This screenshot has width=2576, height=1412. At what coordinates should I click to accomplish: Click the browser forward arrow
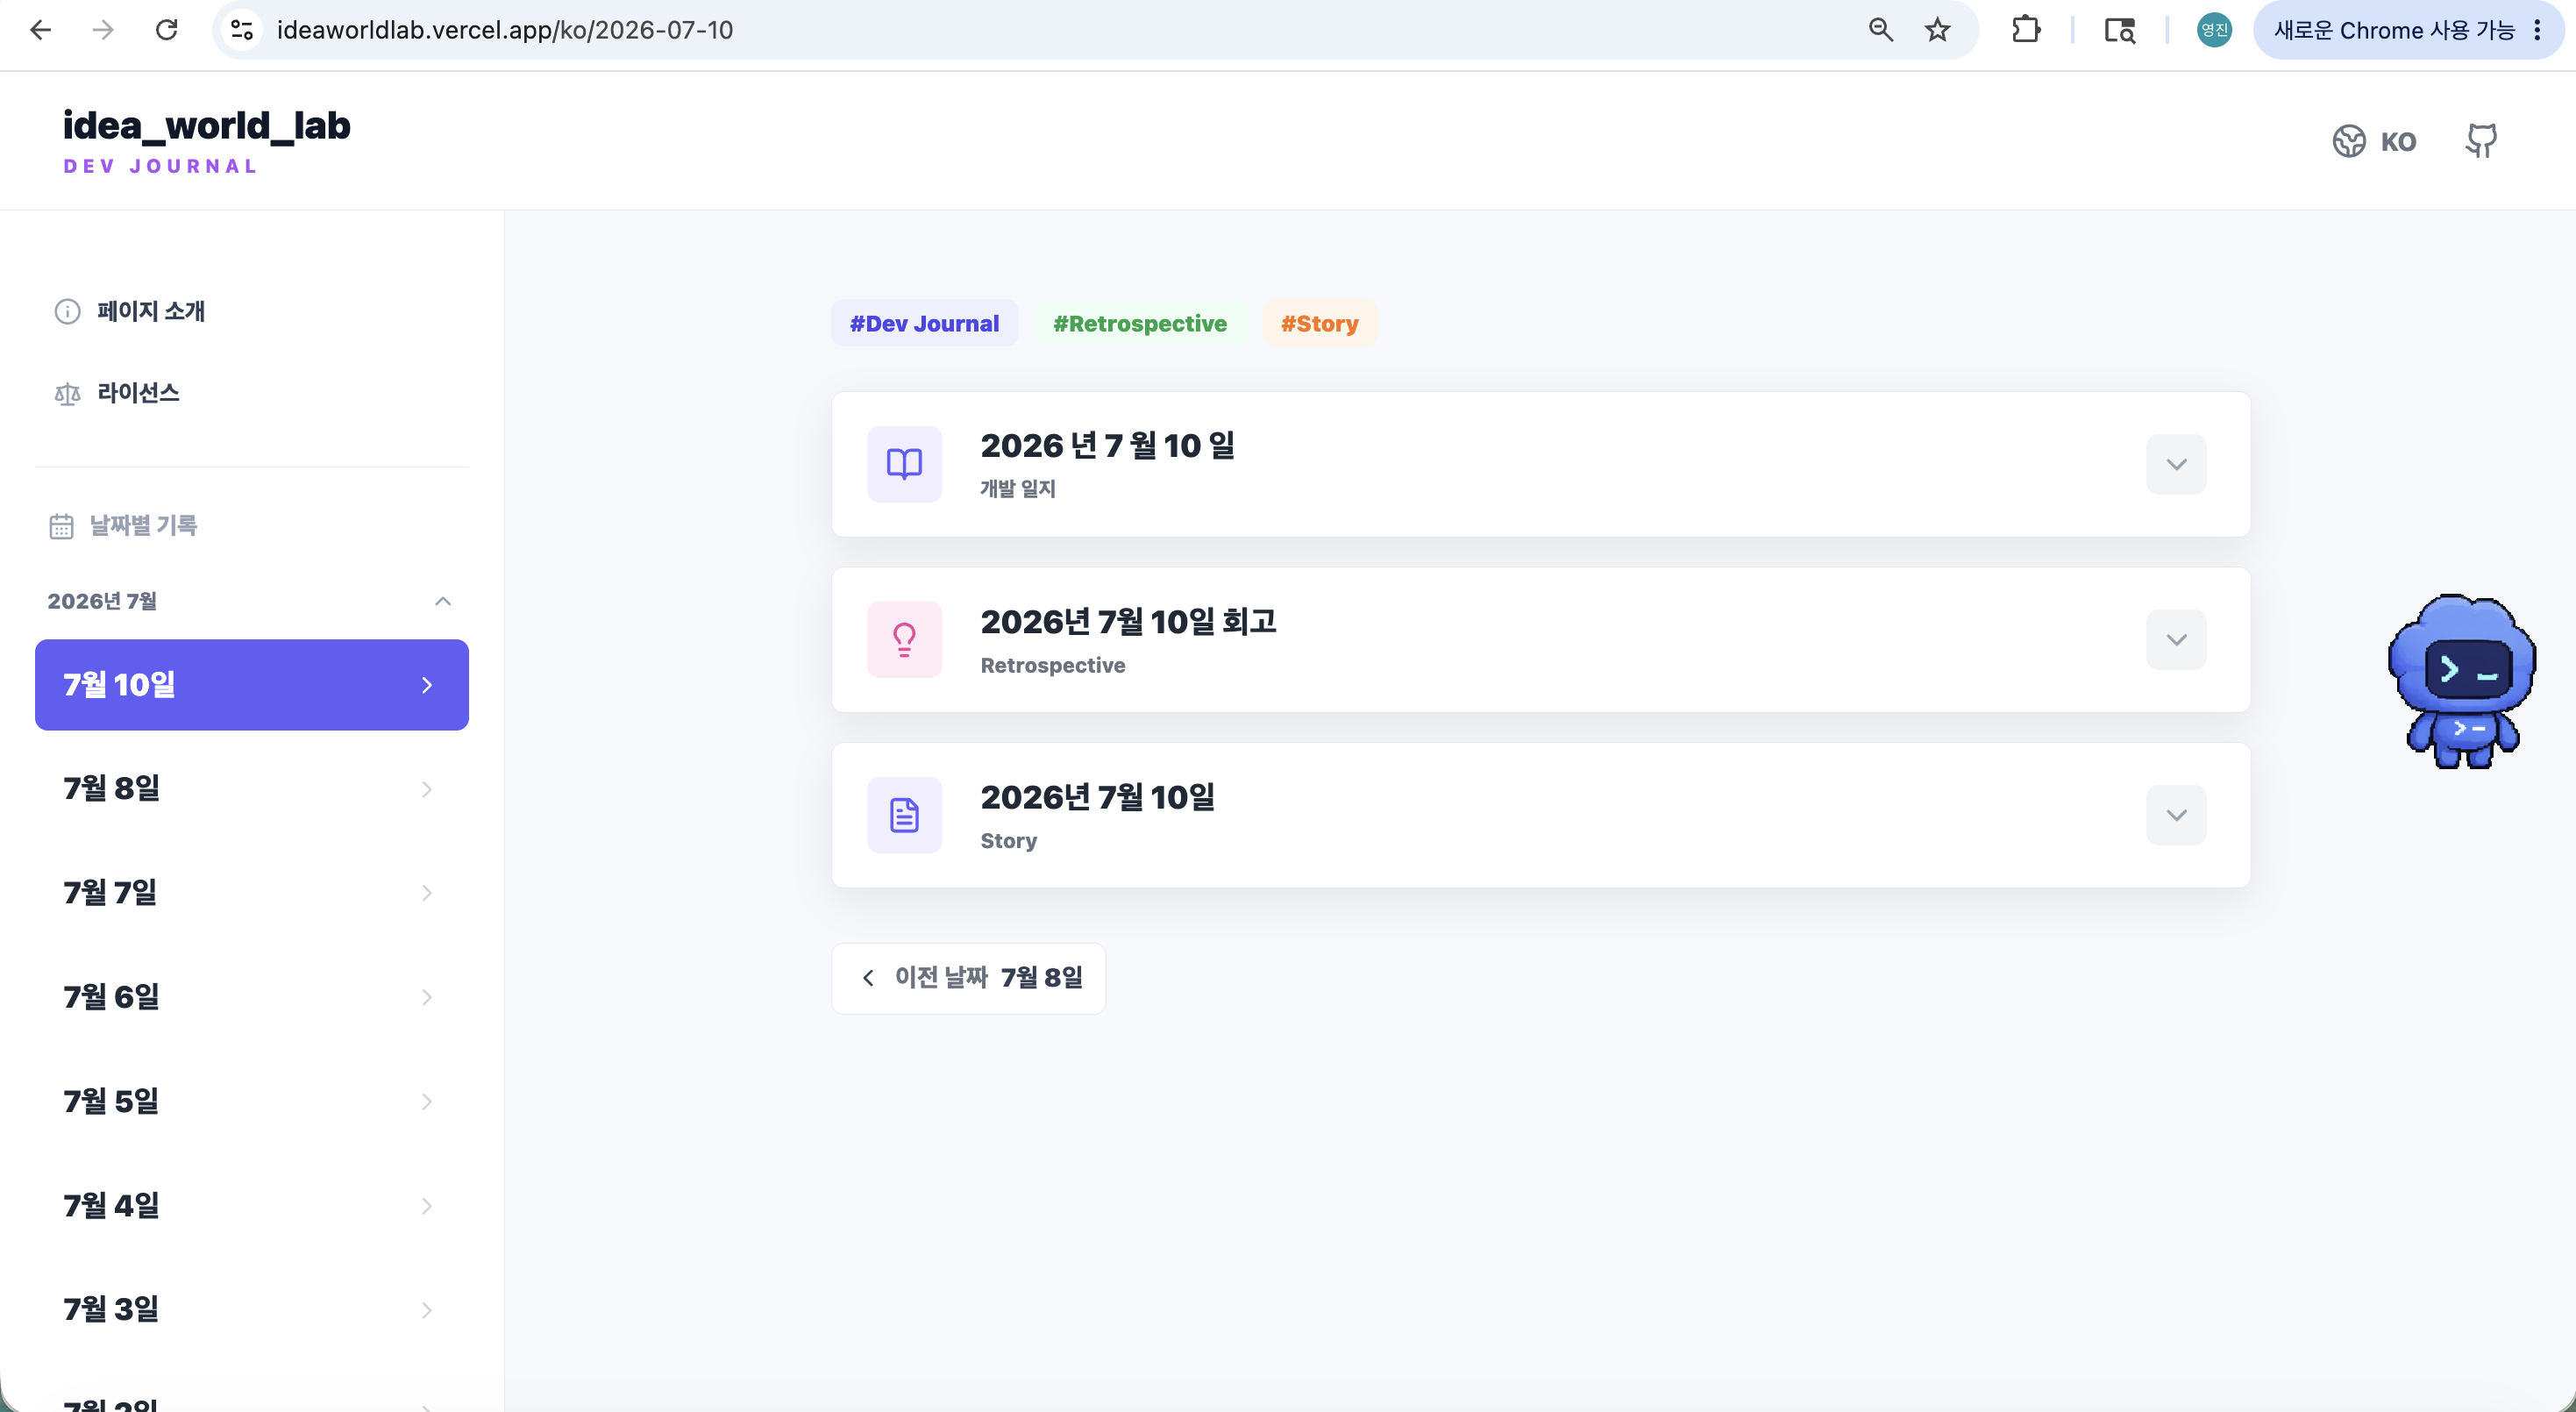(x=103, y=30)
